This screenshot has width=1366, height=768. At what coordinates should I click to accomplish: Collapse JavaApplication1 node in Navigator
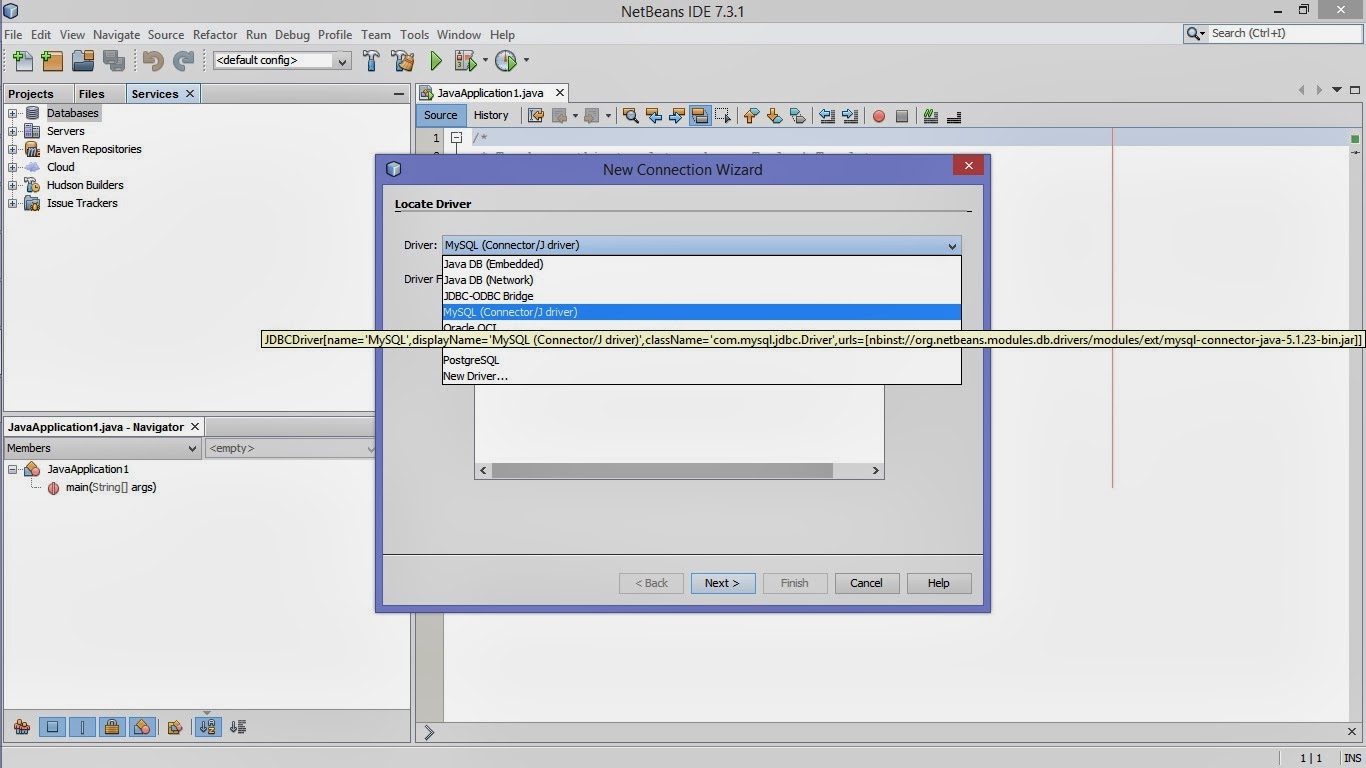pos(13,469)
